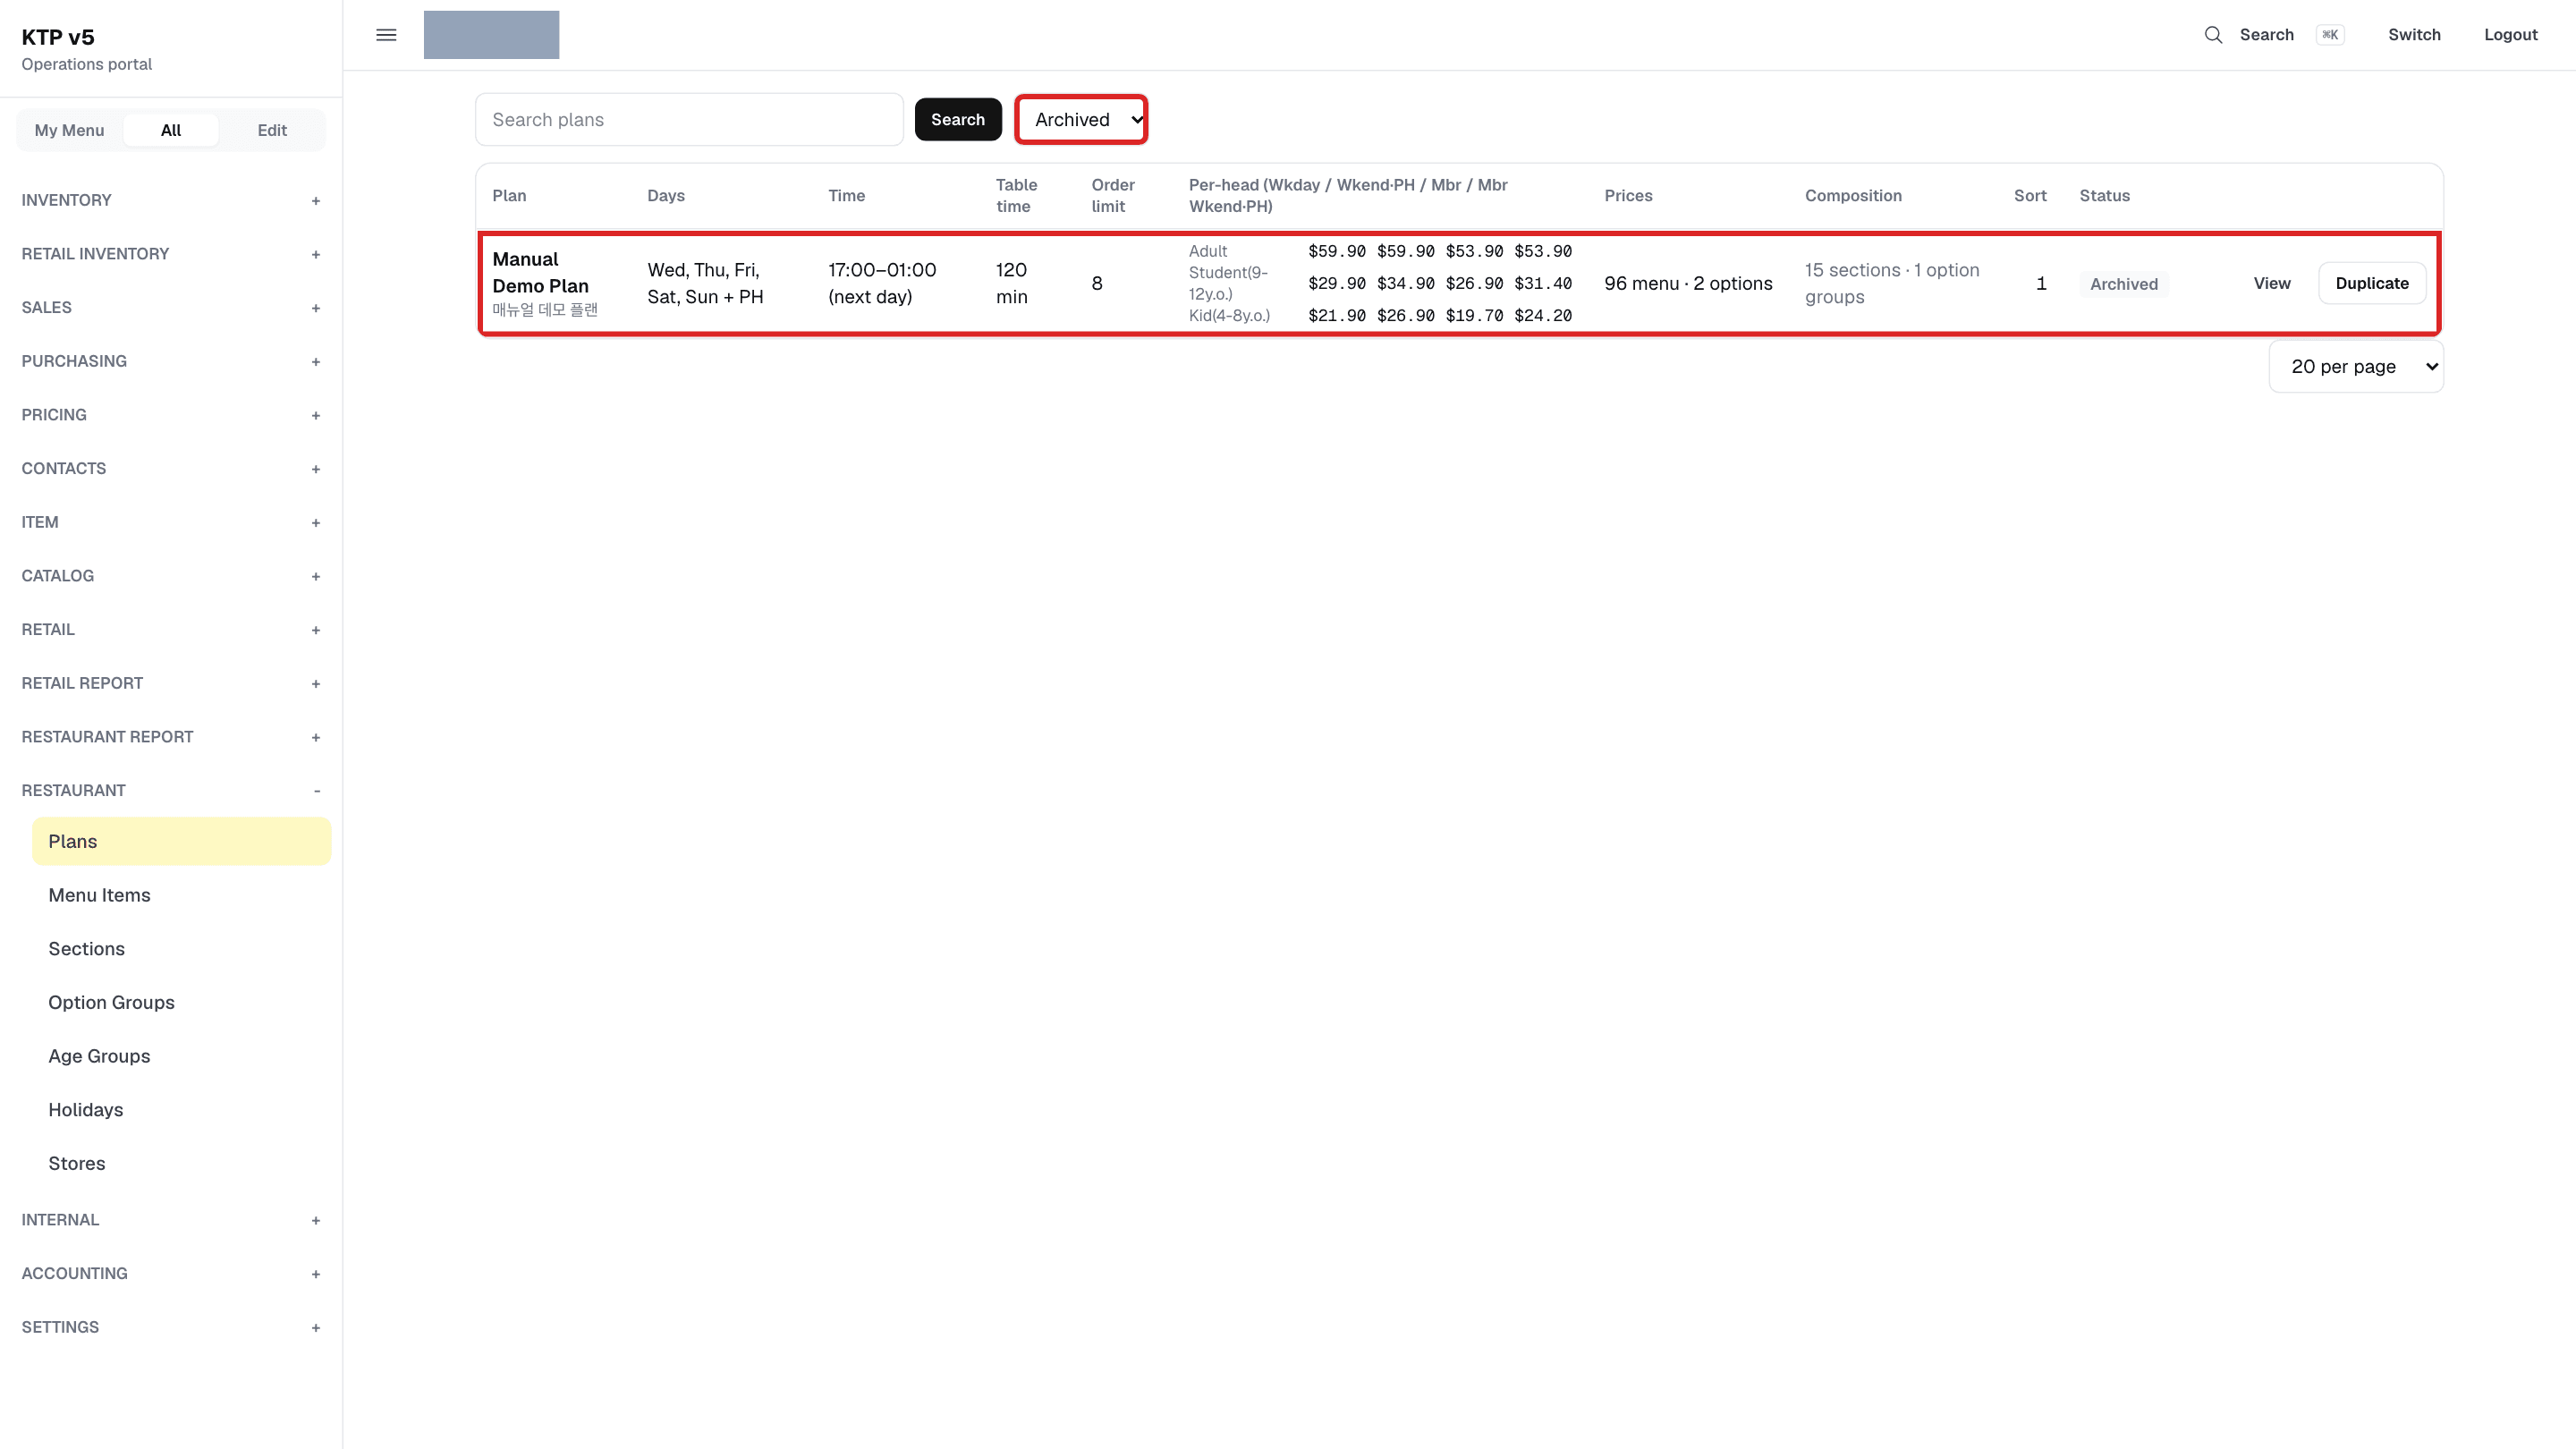The width and height of the screenshot is (2576, 1449).
Task: Expand the PURCHASING section
Action: point(171,361)
